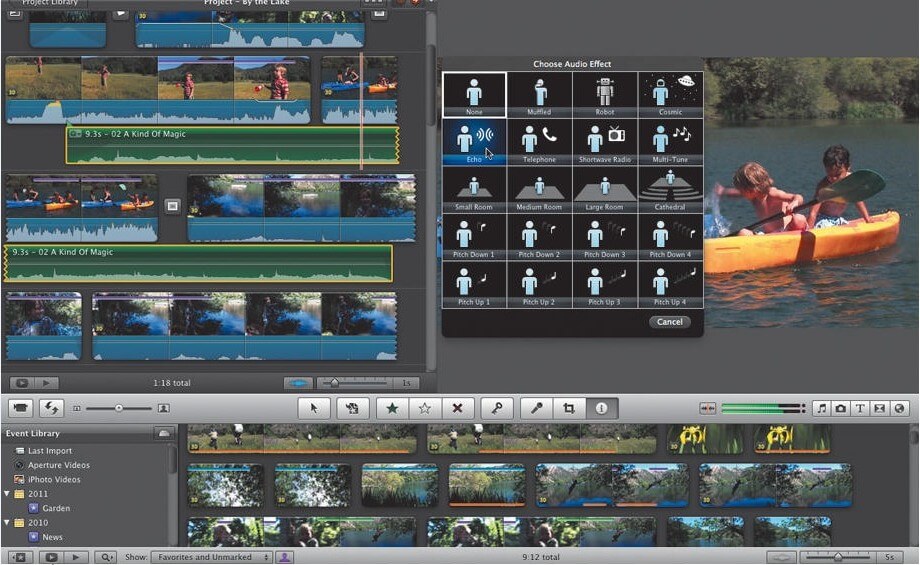
Task: Open the keyword filter magnifier in event bar
Action: [106, 557]
